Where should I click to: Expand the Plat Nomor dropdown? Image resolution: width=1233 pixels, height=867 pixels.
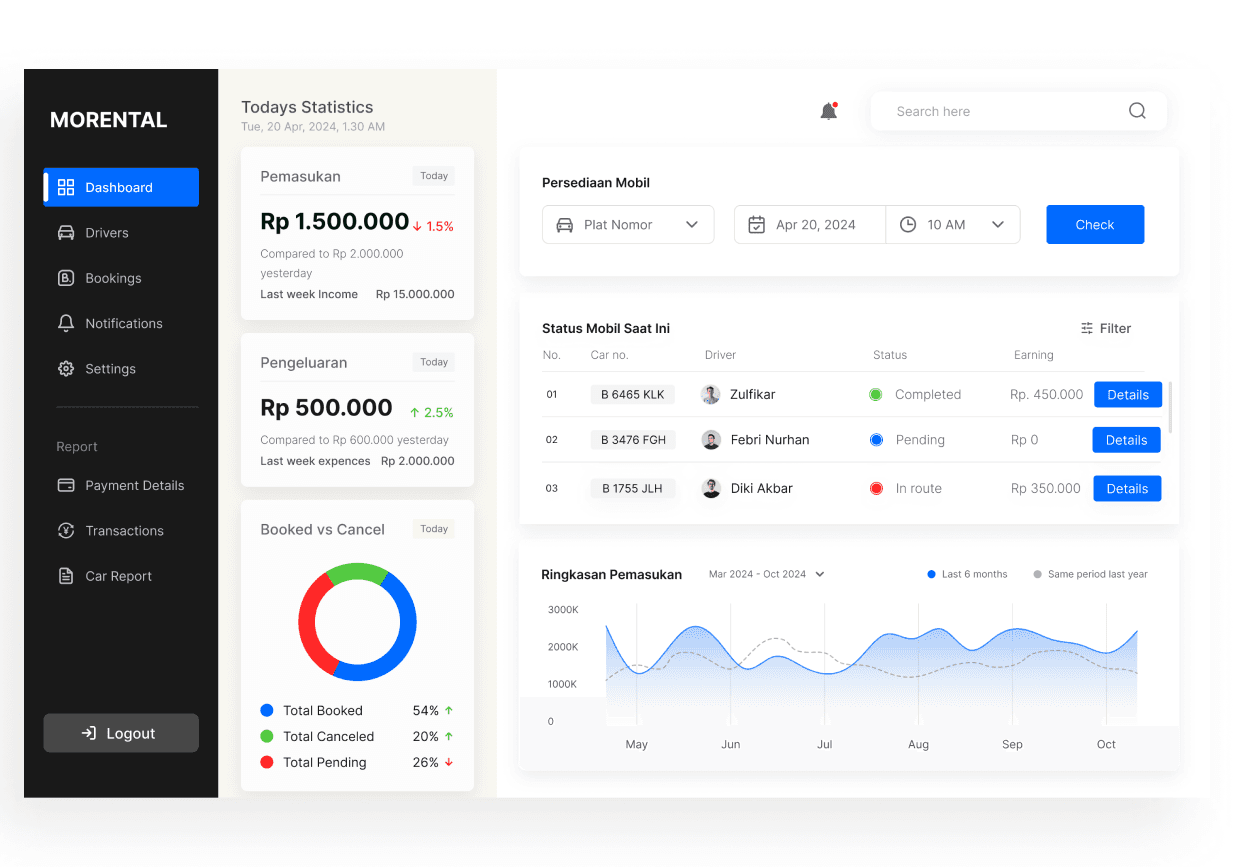click(x=692, y=224)
